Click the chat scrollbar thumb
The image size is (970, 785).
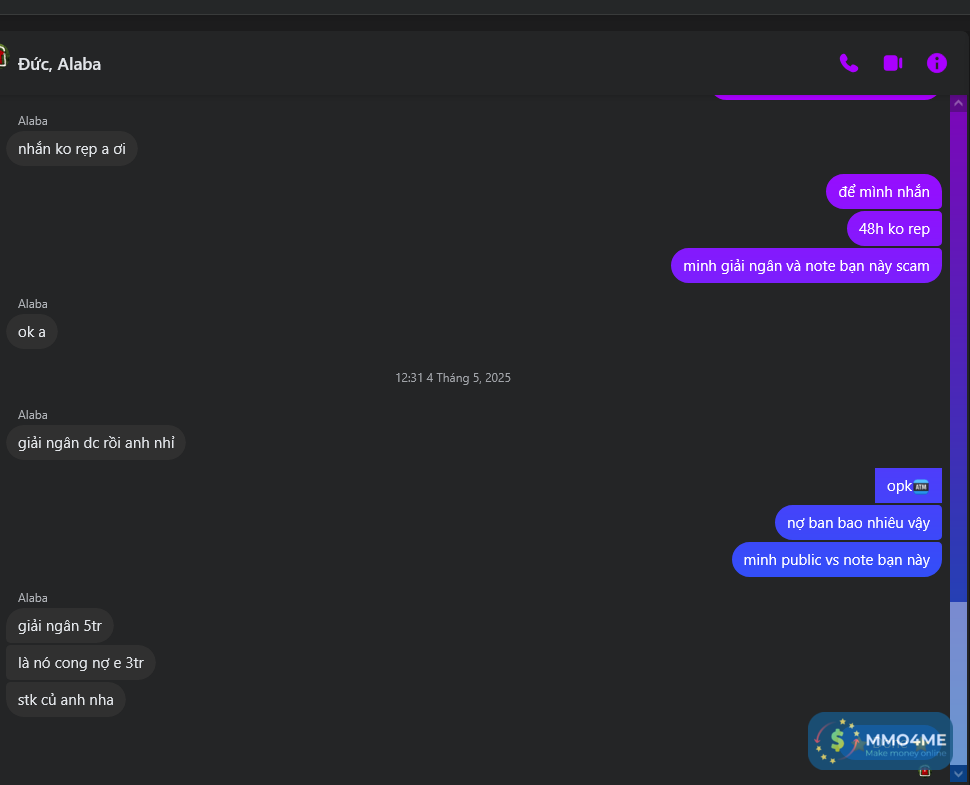(958, 684)
